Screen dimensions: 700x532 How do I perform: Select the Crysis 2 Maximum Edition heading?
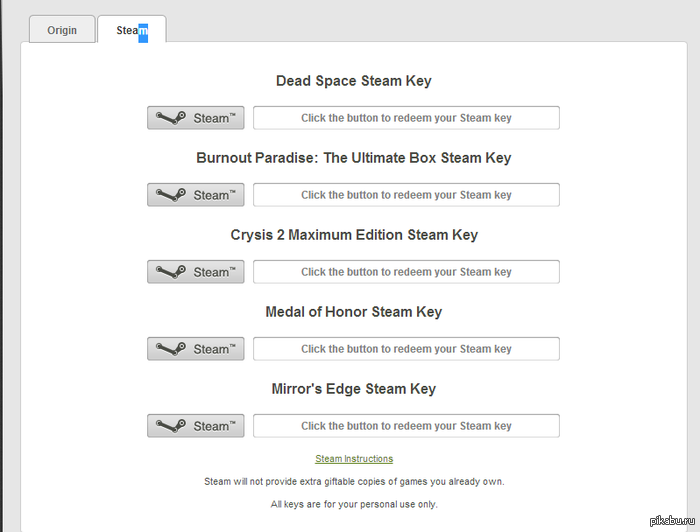pyautogui.click(x=354, y=235)
